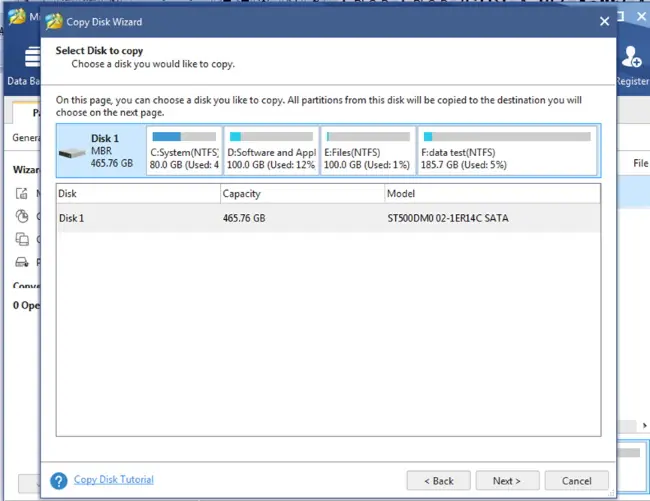Click the blue help question mark icon
This screenshot has height=501, width=650.
click(x=59, y=481)
